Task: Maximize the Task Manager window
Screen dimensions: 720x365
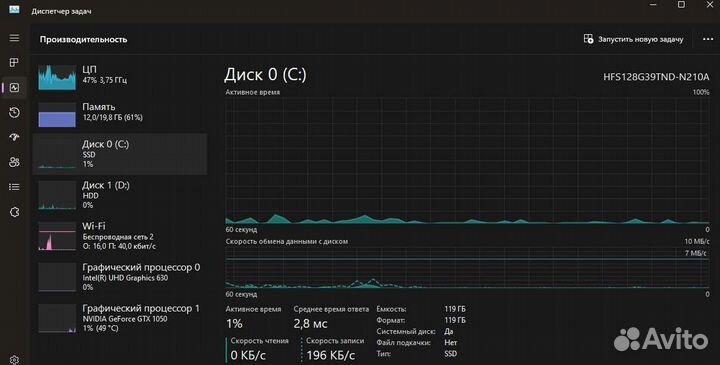Action: click(681, 5)
